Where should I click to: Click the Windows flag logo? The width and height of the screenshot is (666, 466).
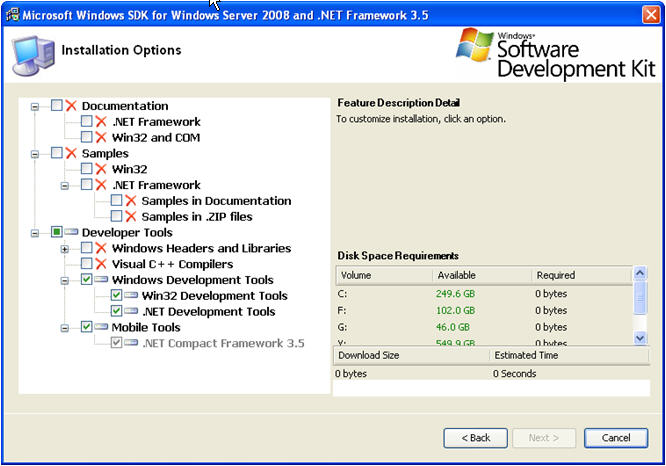(474, 45)
